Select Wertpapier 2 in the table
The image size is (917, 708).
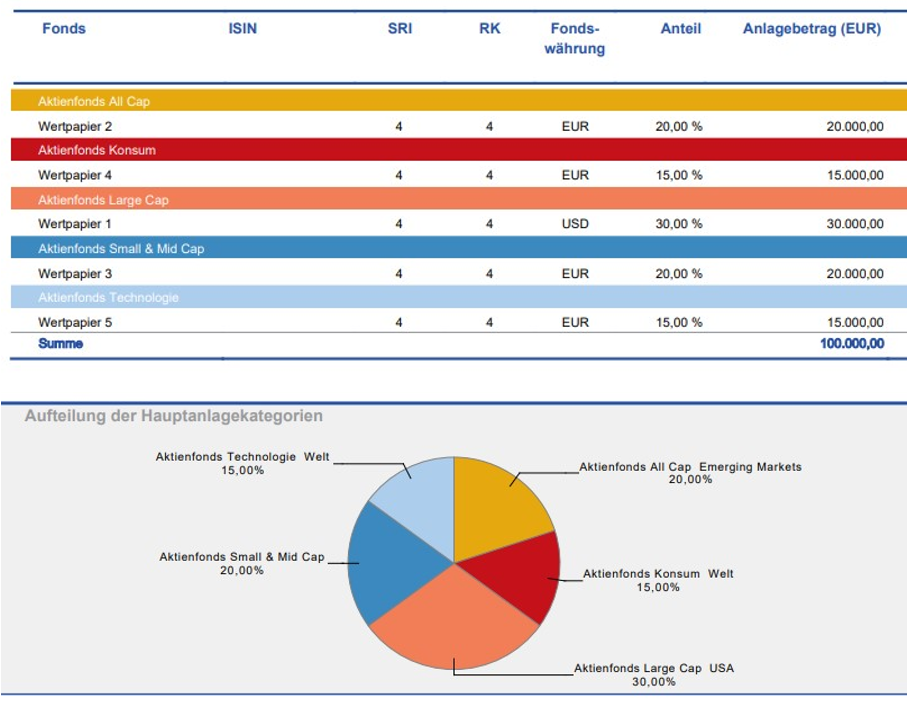coord(75,126)
